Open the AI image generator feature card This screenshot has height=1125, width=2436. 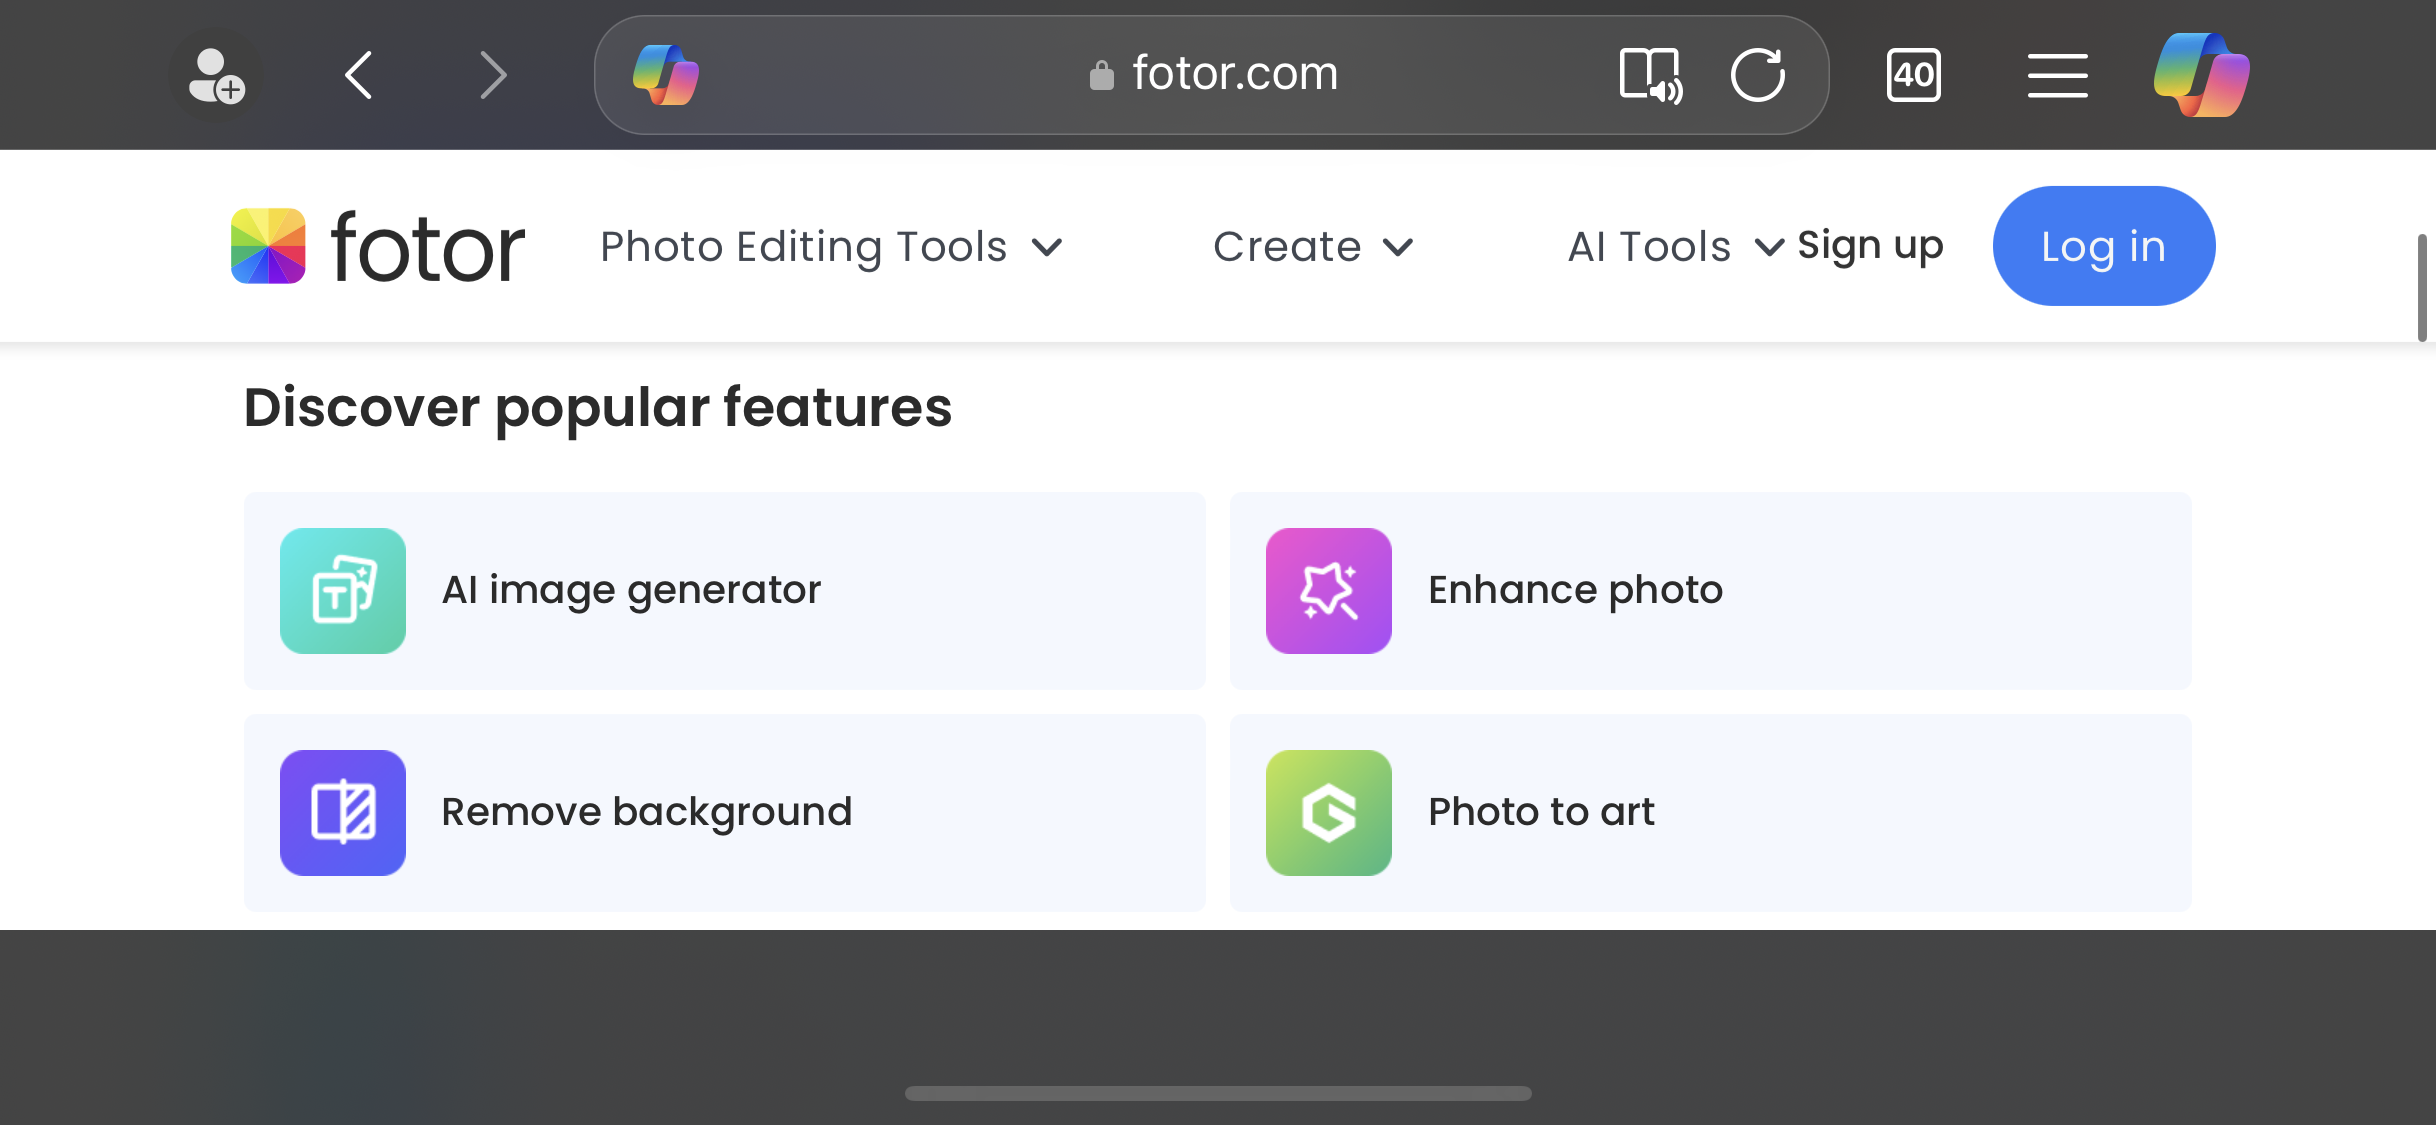(x=725, y=591)
